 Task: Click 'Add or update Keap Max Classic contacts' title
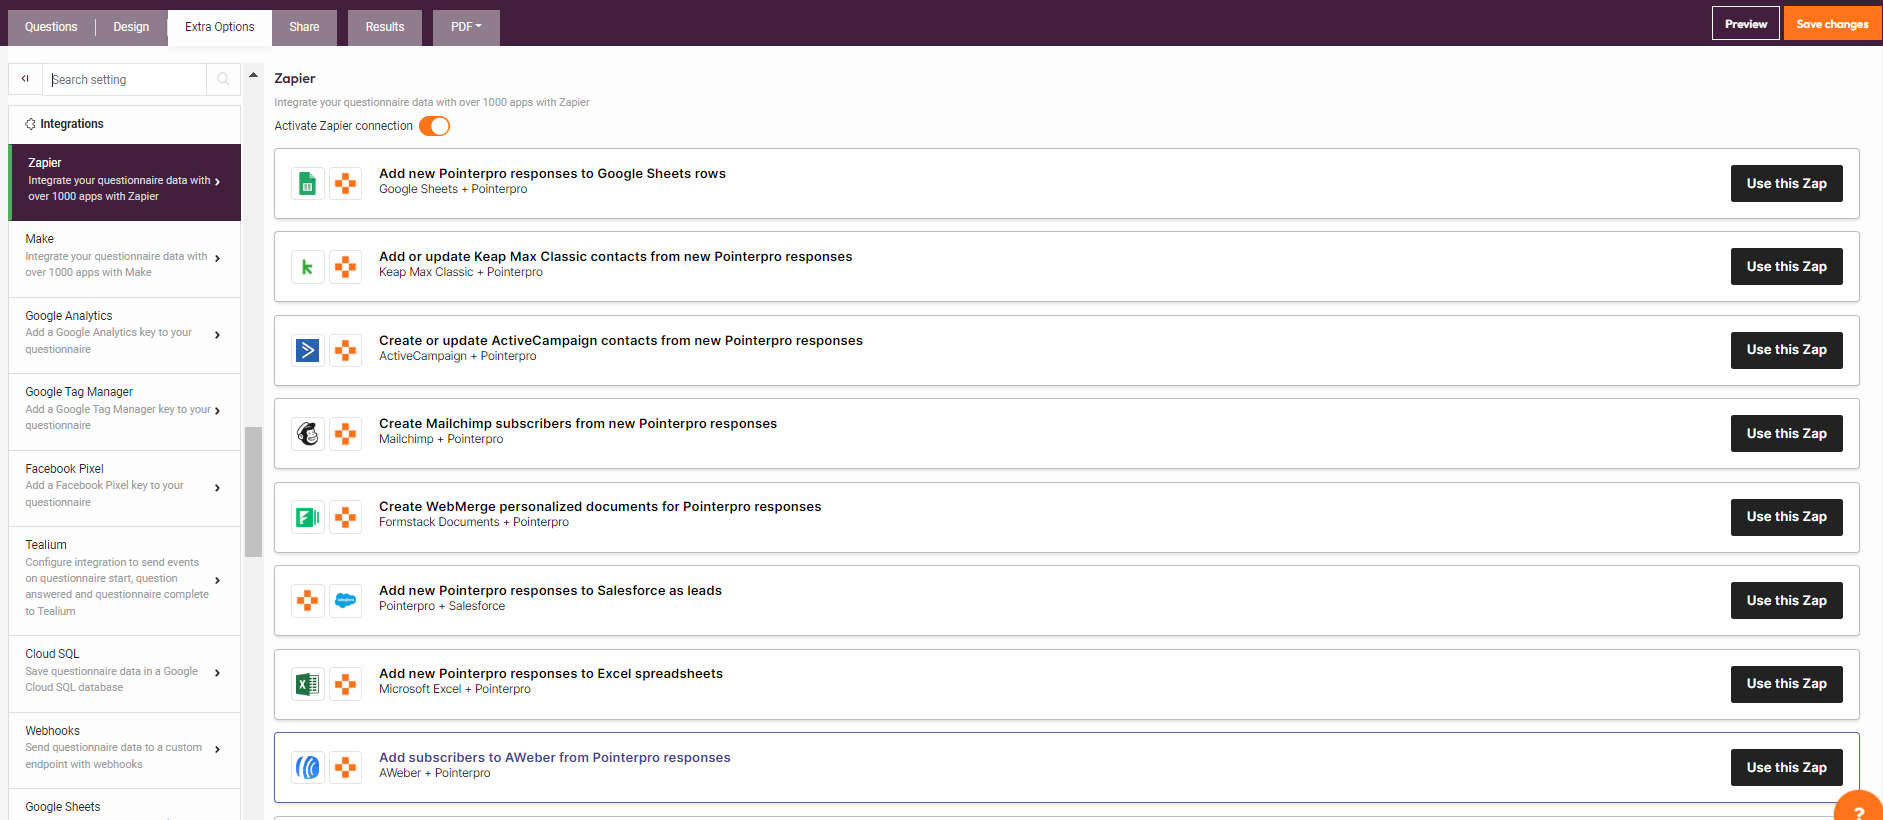616,257
